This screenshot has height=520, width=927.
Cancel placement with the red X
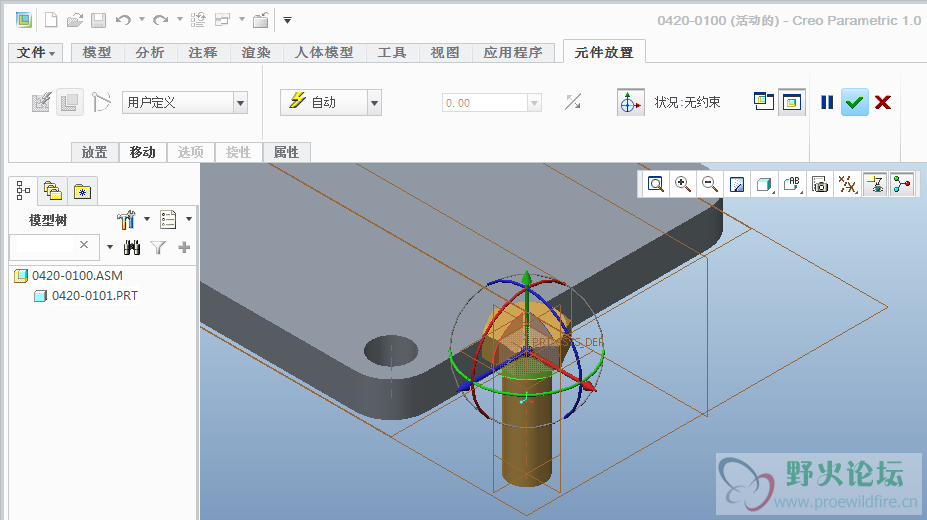click(883, 102)
